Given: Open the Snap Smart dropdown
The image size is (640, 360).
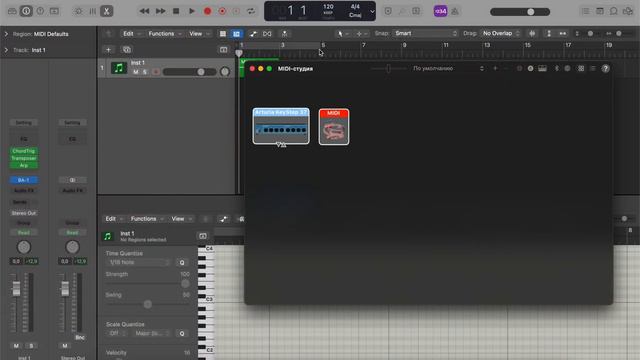Looking at the screenshot, I should [x=425, y=33].
